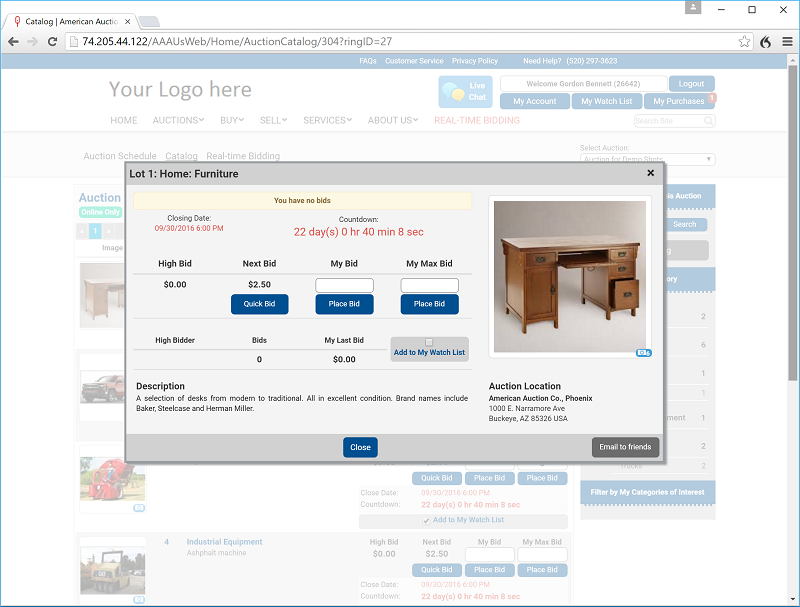Open REAL-TIME BIDDING nav item

[x=477, y=120]
